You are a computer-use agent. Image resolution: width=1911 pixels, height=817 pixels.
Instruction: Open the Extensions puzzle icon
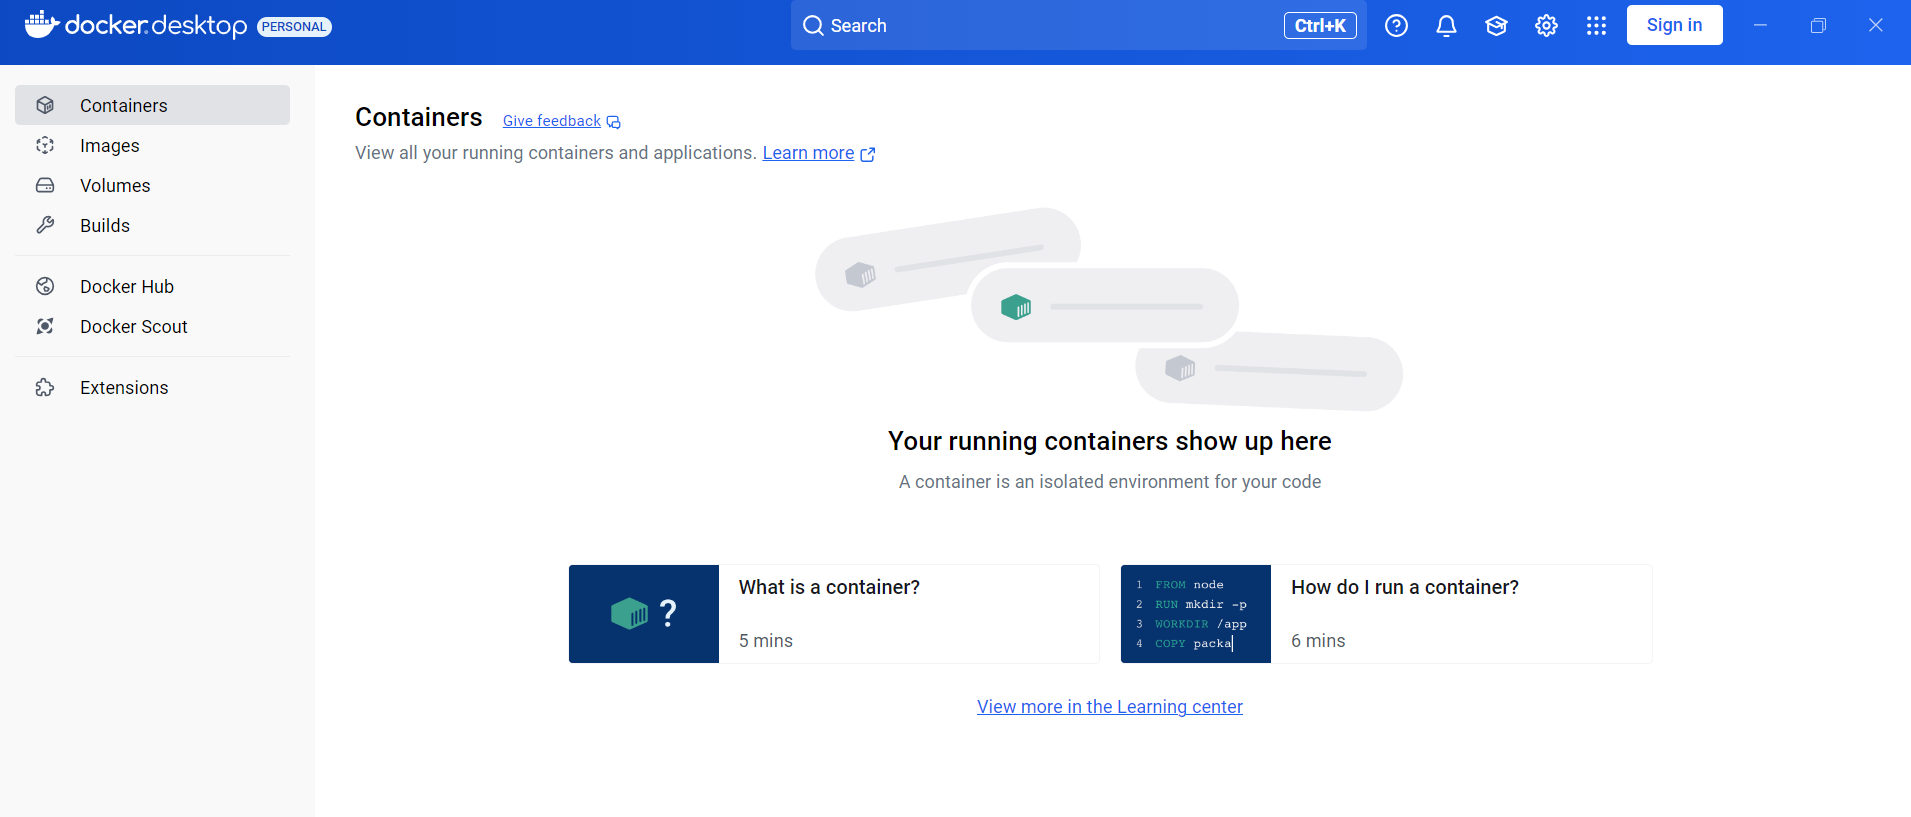pos(45,387)
